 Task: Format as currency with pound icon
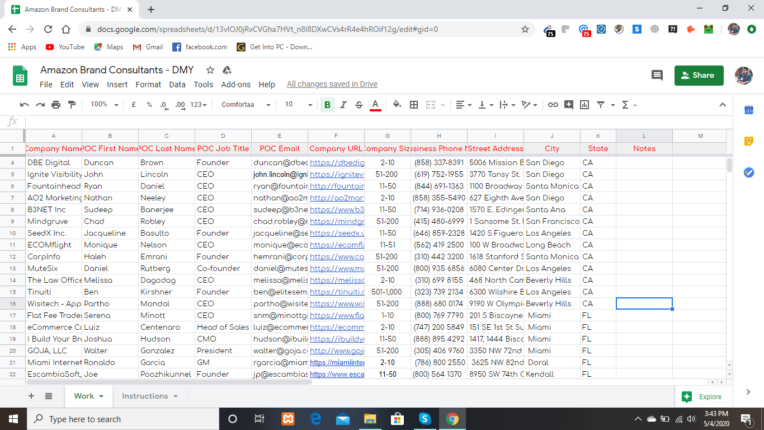(134, 105)
